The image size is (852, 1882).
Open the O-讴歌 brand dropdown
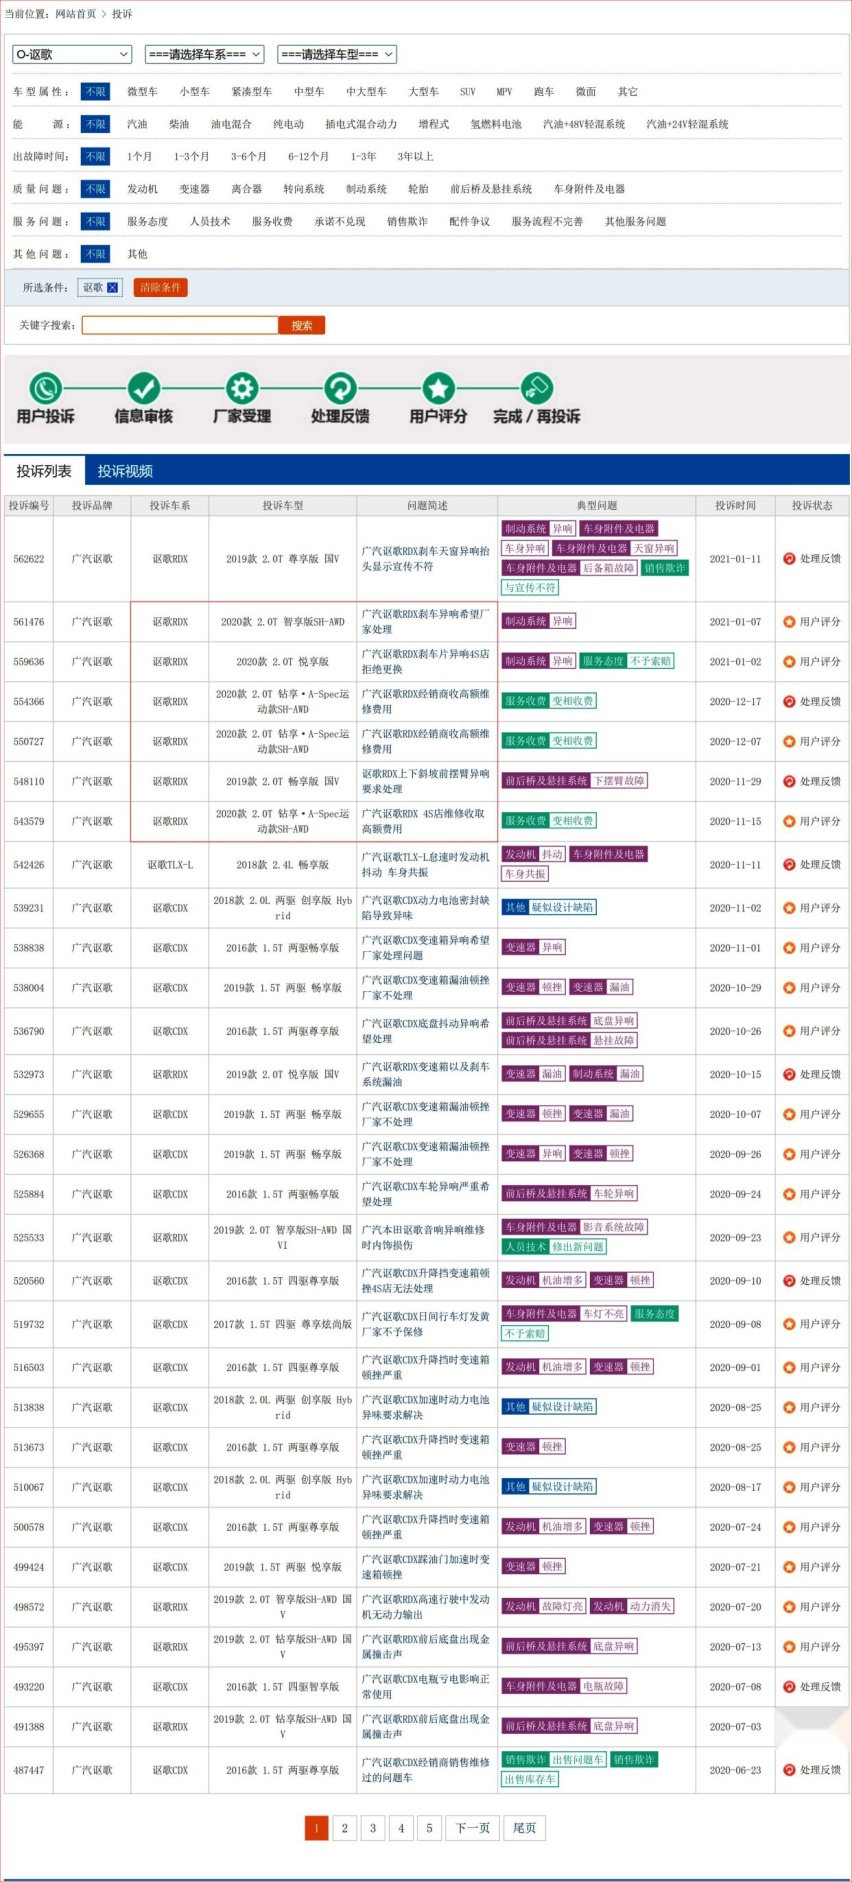[x=72, y=54]
